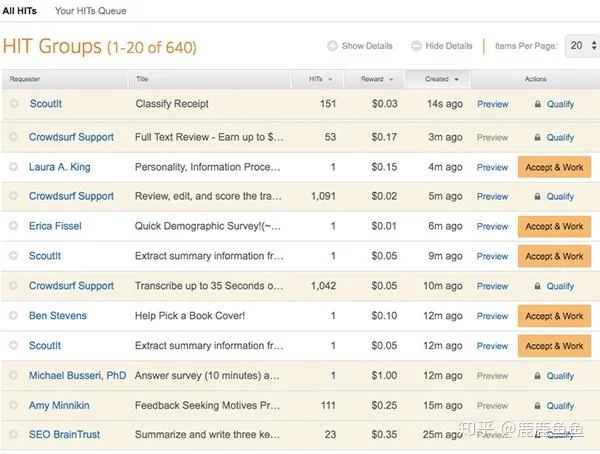Expand the Ben Stevens row circle

[x=14, y=316]
